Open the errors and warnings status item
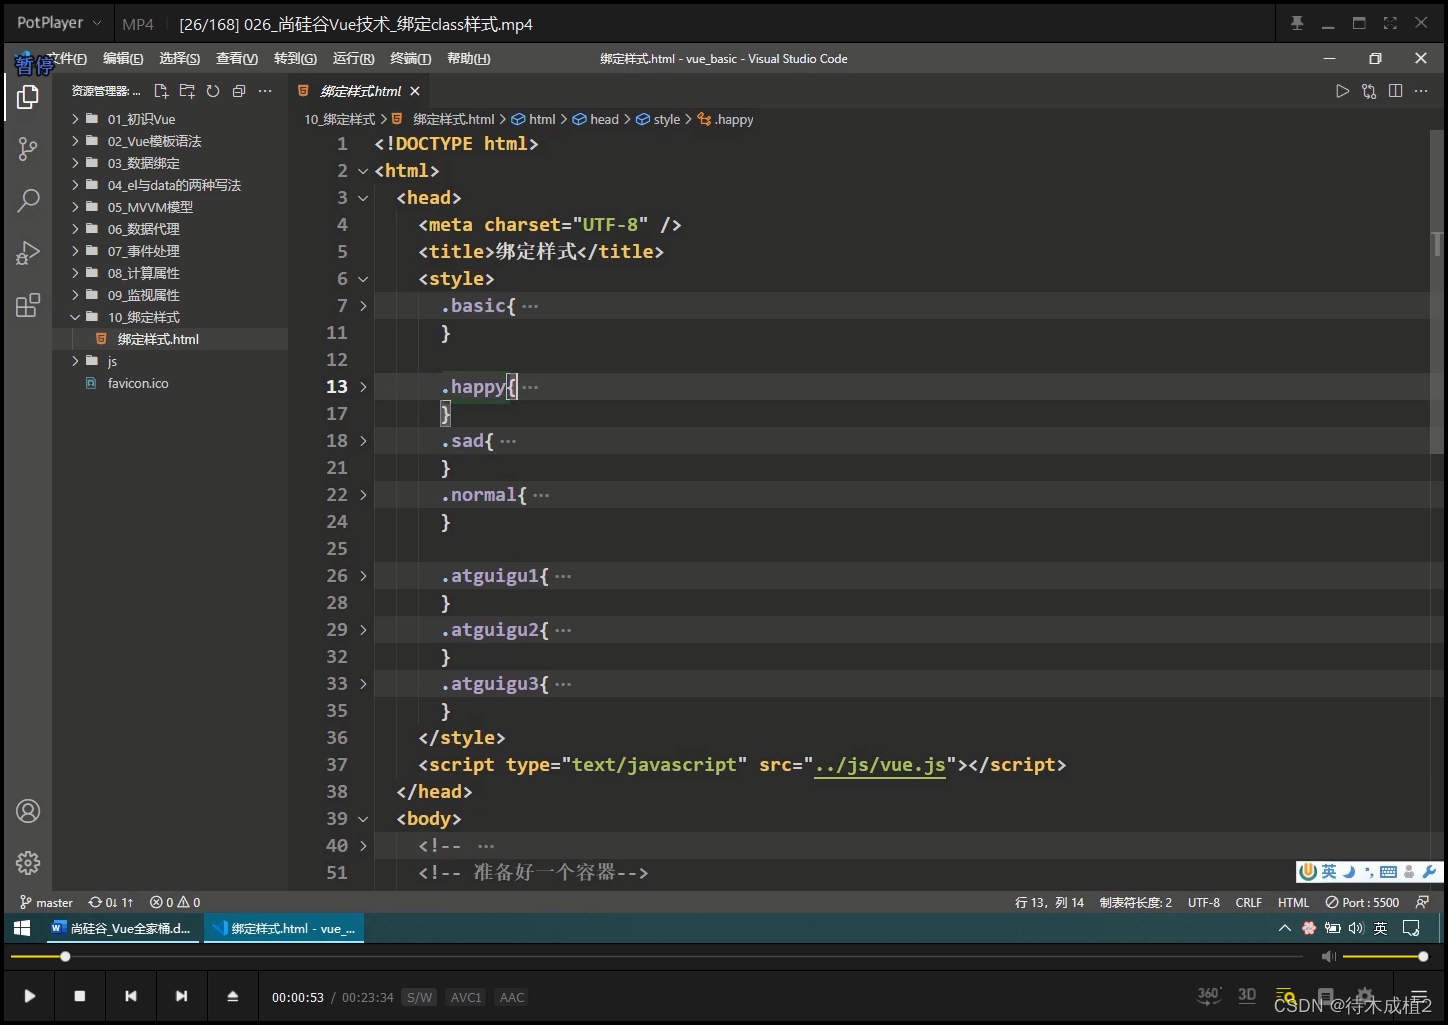The width and height of the screenshot is (1448, 1025). [175, 902]
